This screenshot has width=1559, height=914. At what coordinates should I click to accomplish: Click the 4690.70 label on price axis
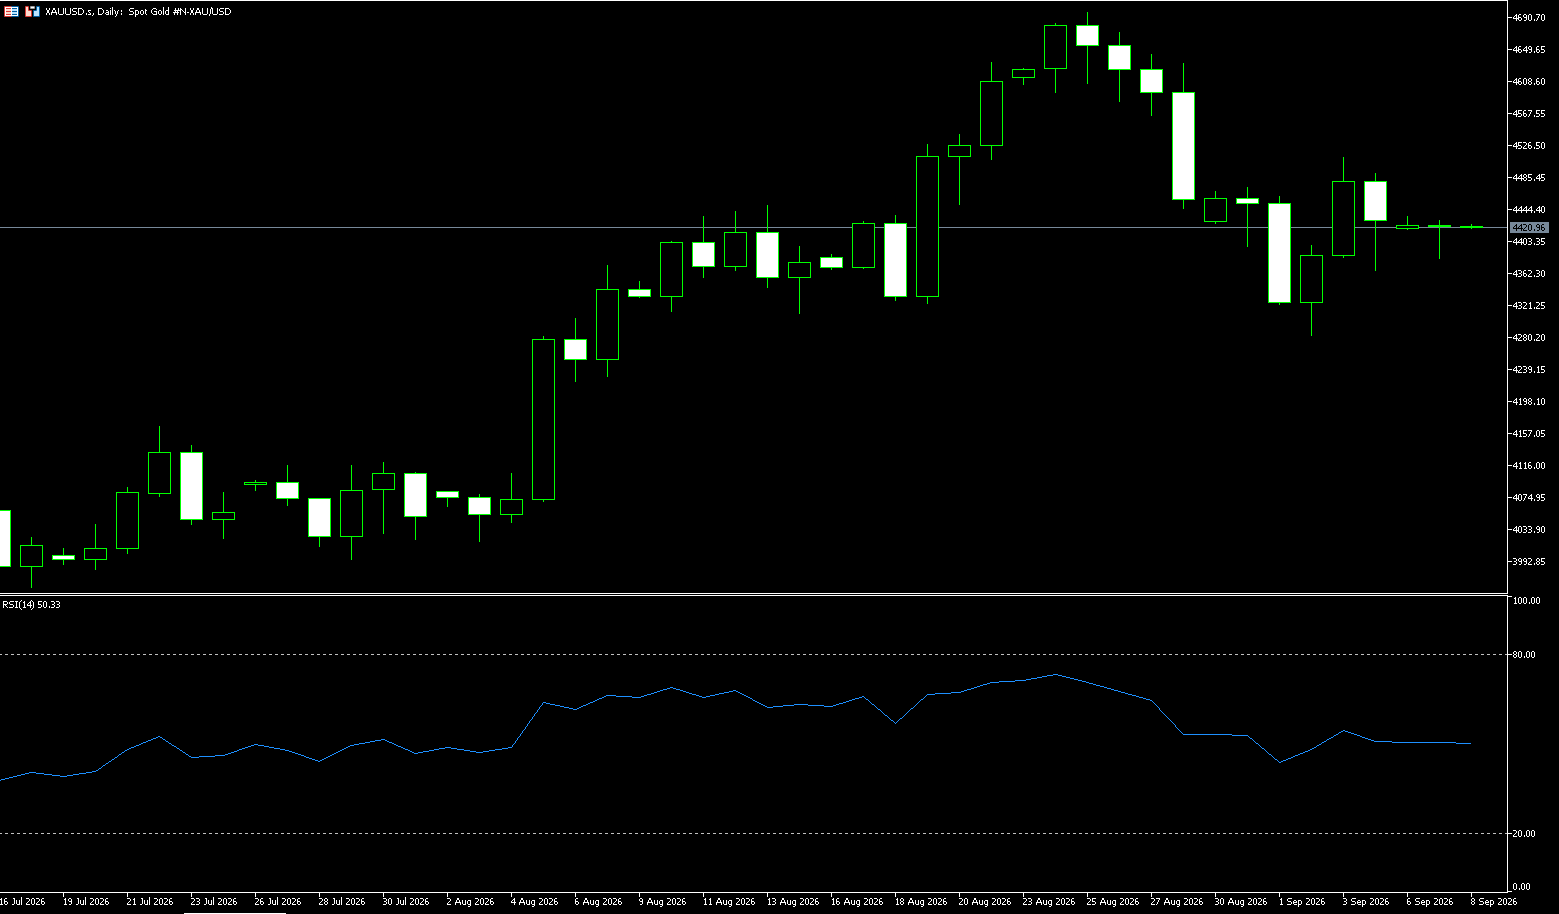pos(1530,18)
